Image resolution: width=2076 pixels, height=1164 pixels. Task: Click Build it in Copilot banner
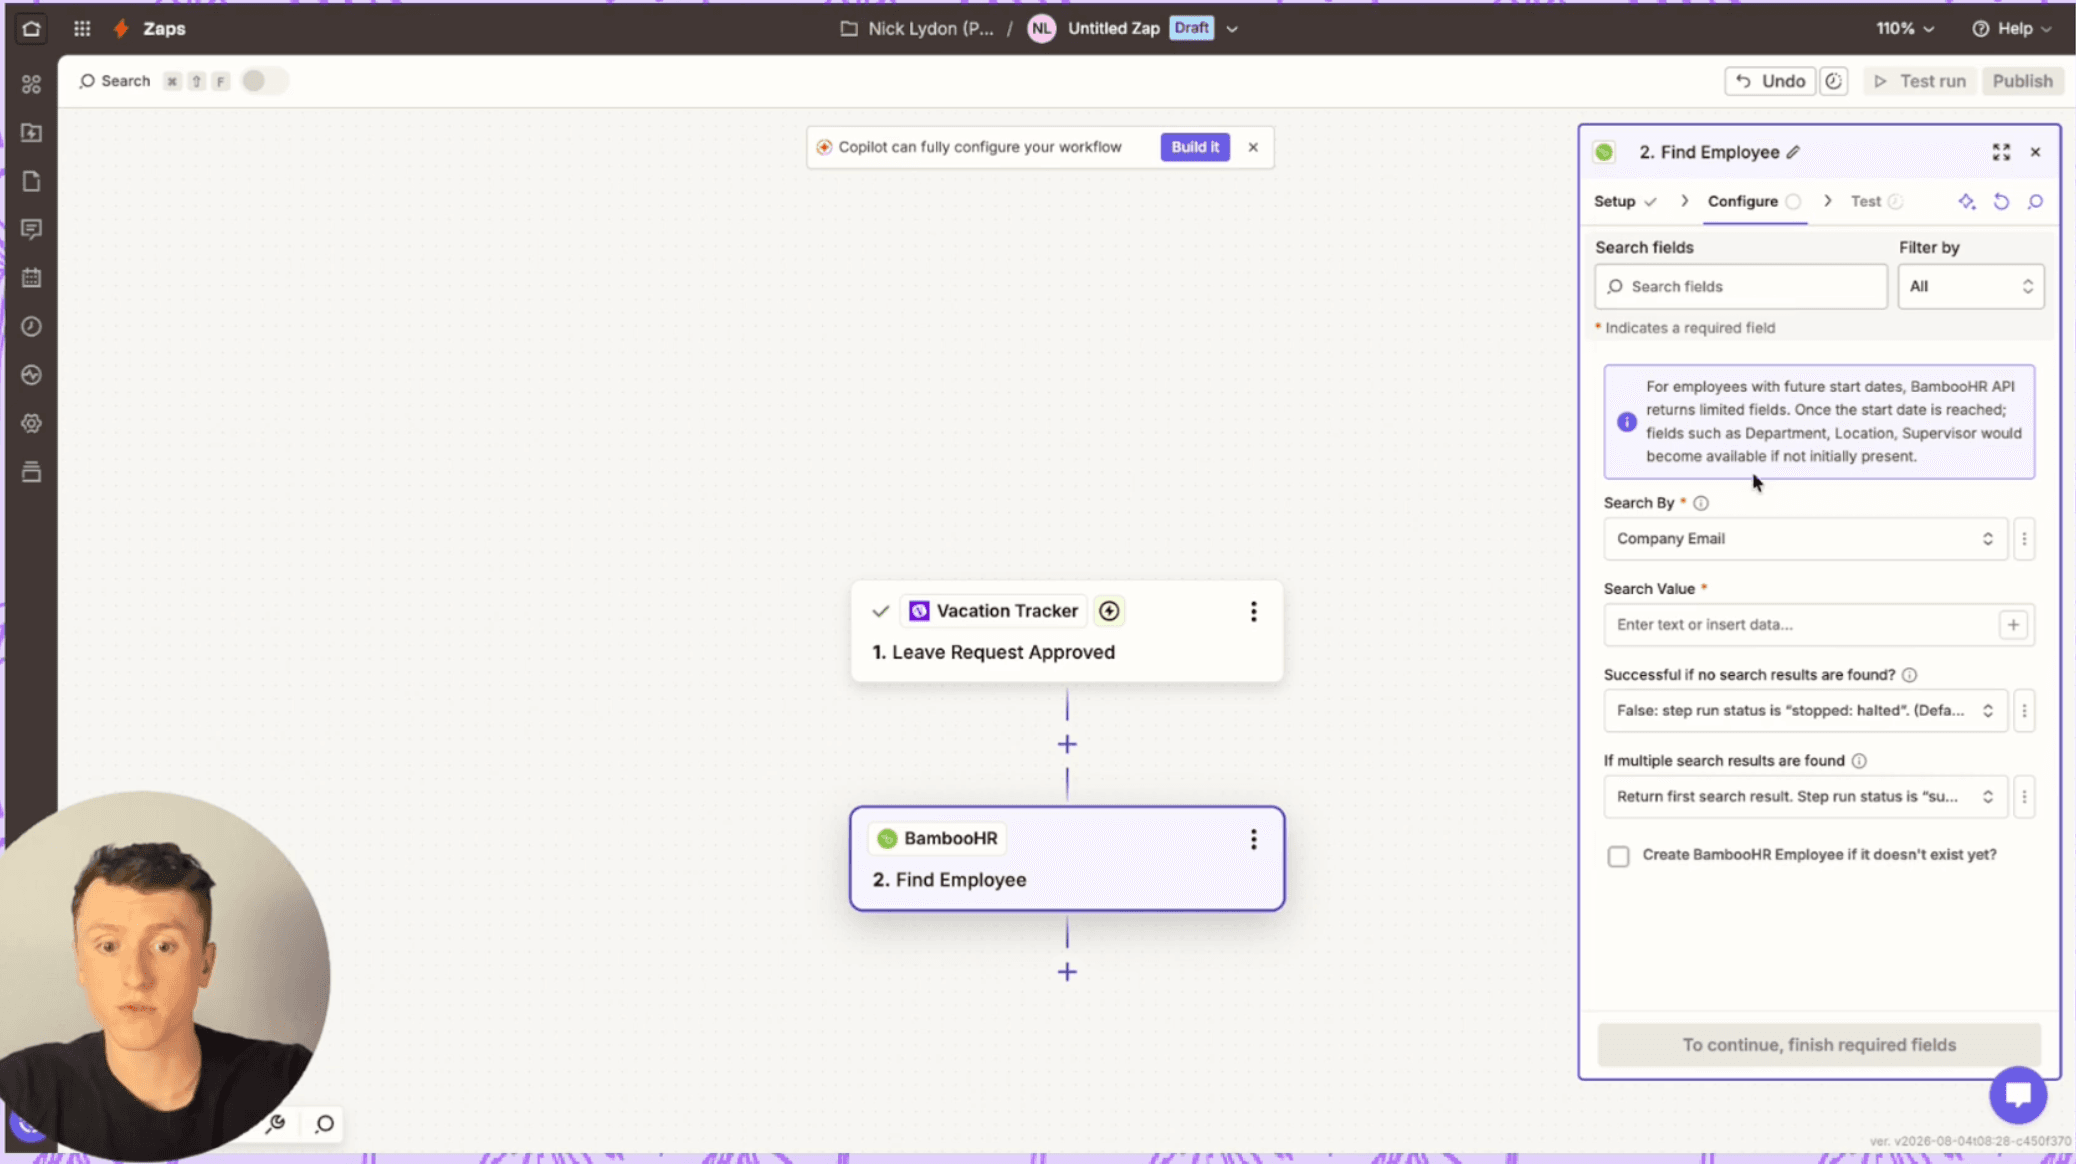(x=1195, y=147)
